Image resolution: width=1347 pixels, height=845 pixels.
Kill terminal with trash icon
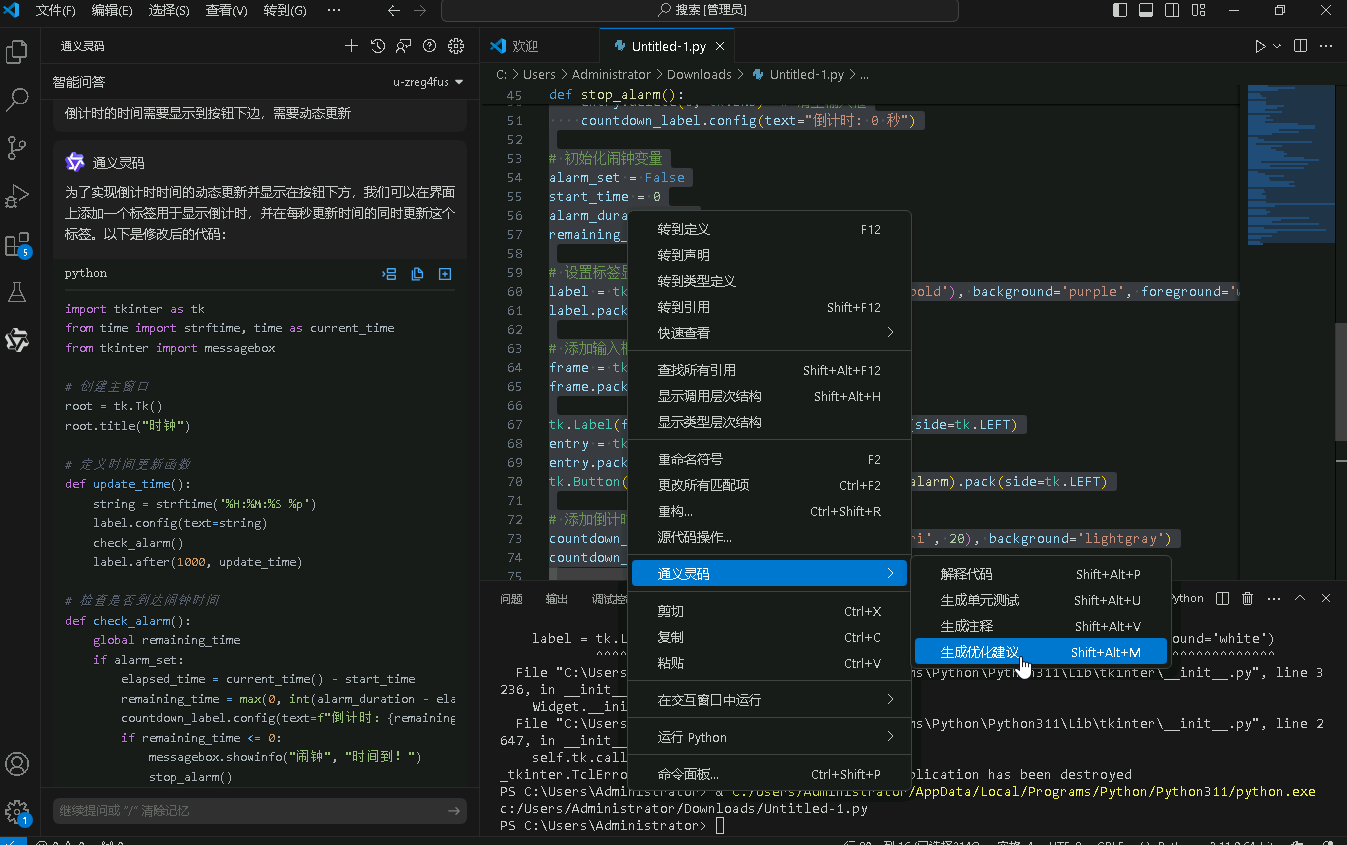click(1247, 598)
